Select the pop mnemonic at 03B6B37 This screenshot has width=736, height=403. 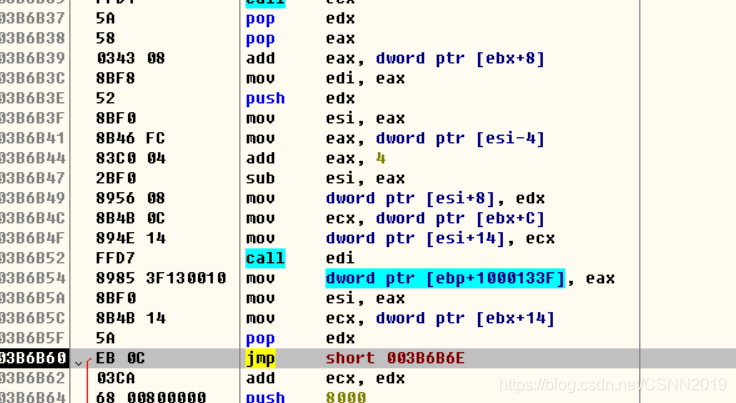(x=260, y=19)
